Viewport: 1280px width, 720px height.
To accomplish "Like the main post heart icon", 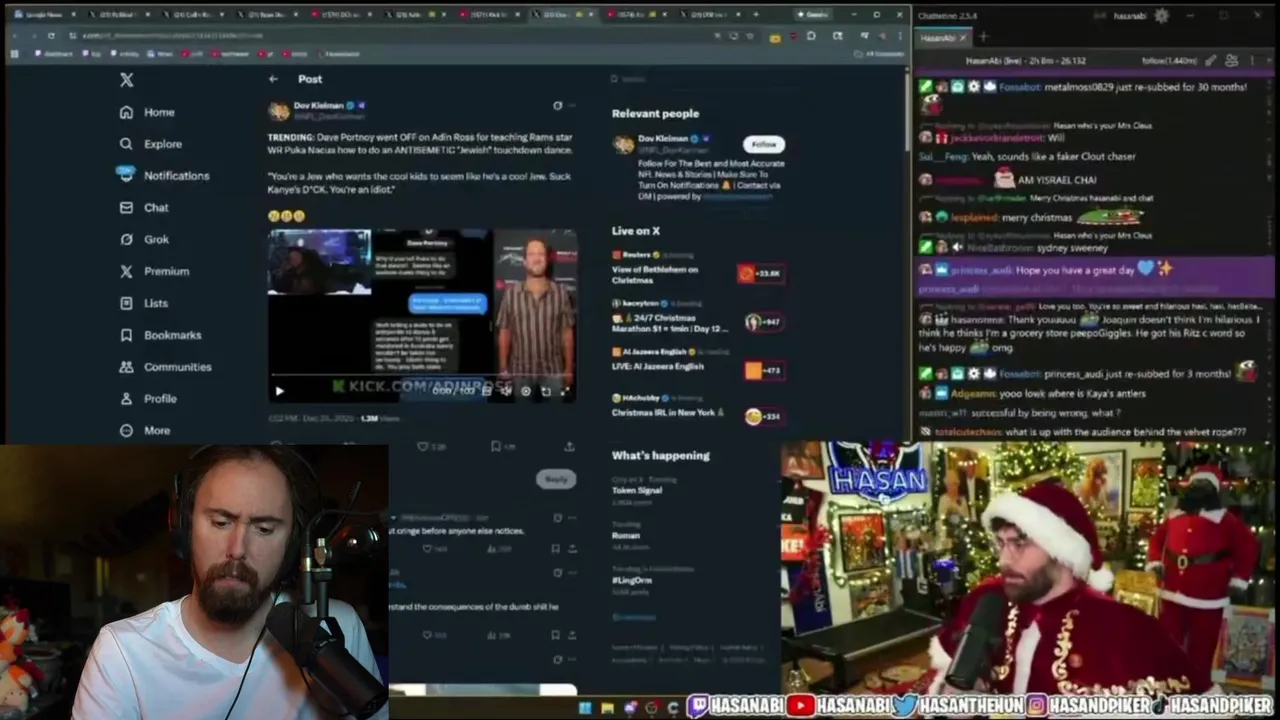I will tap(422, 446).
